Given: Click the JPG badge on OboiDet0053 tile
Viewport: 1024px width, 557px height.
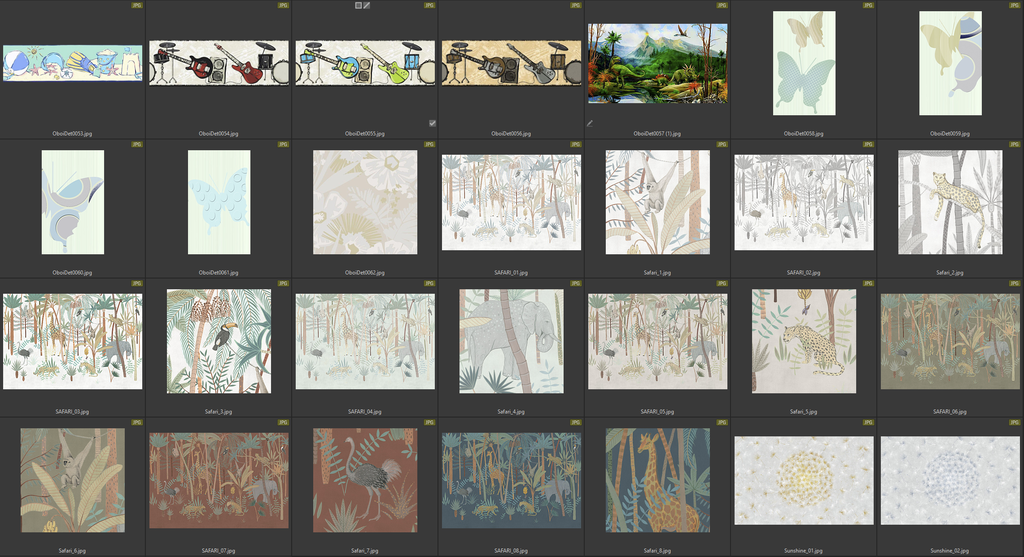Looking at the screenshot, I should [x=137, y=5].
